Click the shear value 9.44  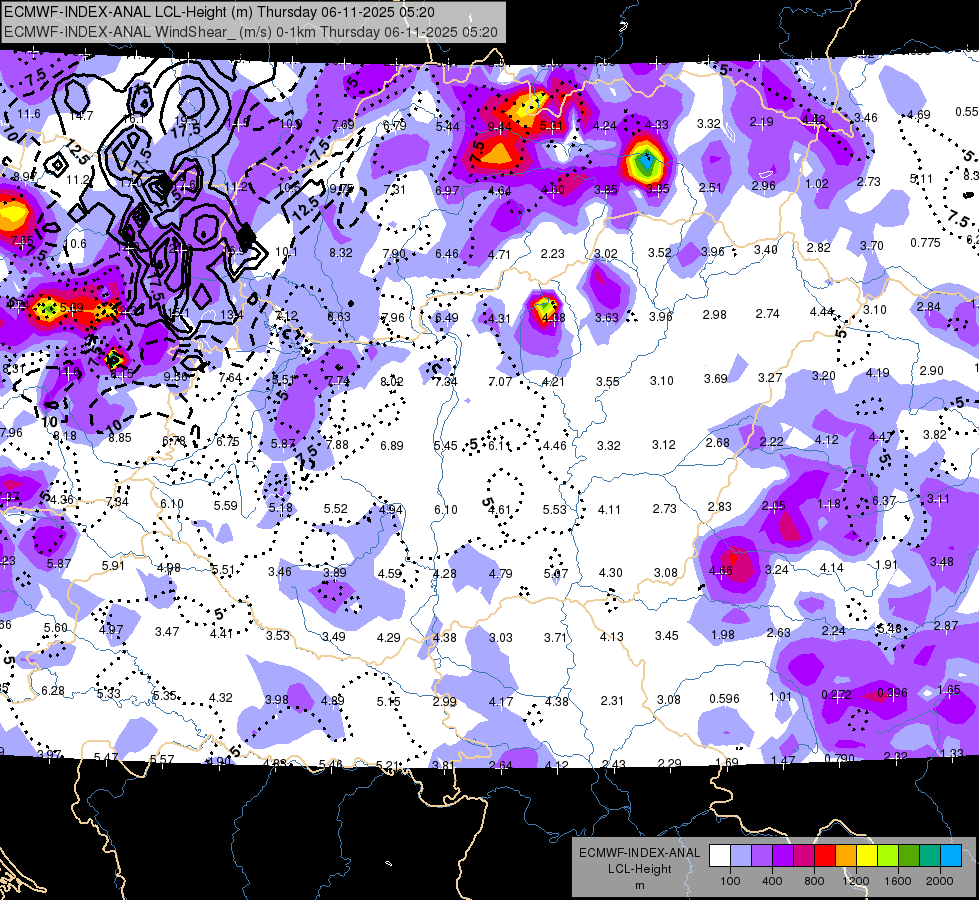pos(499,127)
